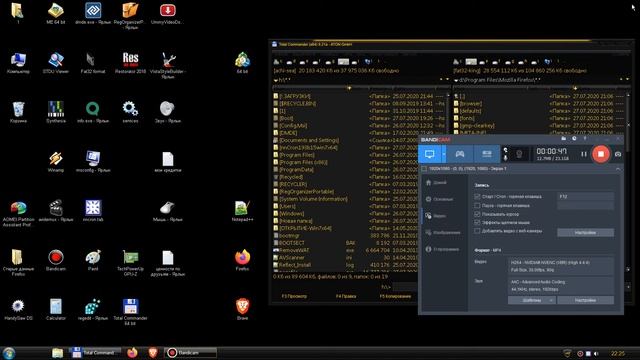Select Bandicam HDMI device recording mode
The width and height of the screenshot is (640, 360).
487,154
